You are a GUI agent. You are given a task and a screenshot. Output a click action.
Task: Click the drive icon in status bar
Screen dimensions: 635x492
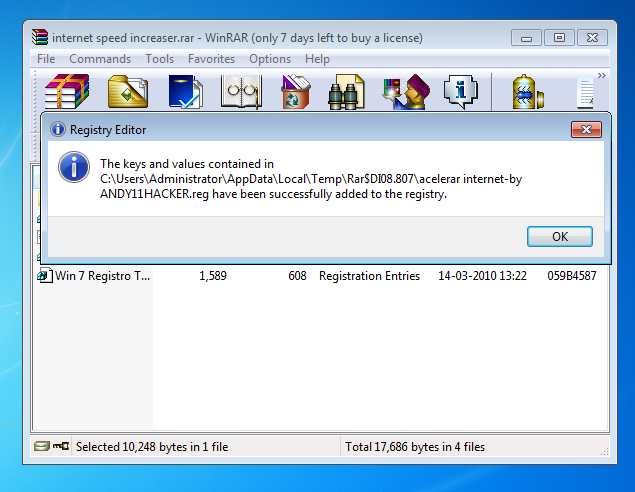41,446
